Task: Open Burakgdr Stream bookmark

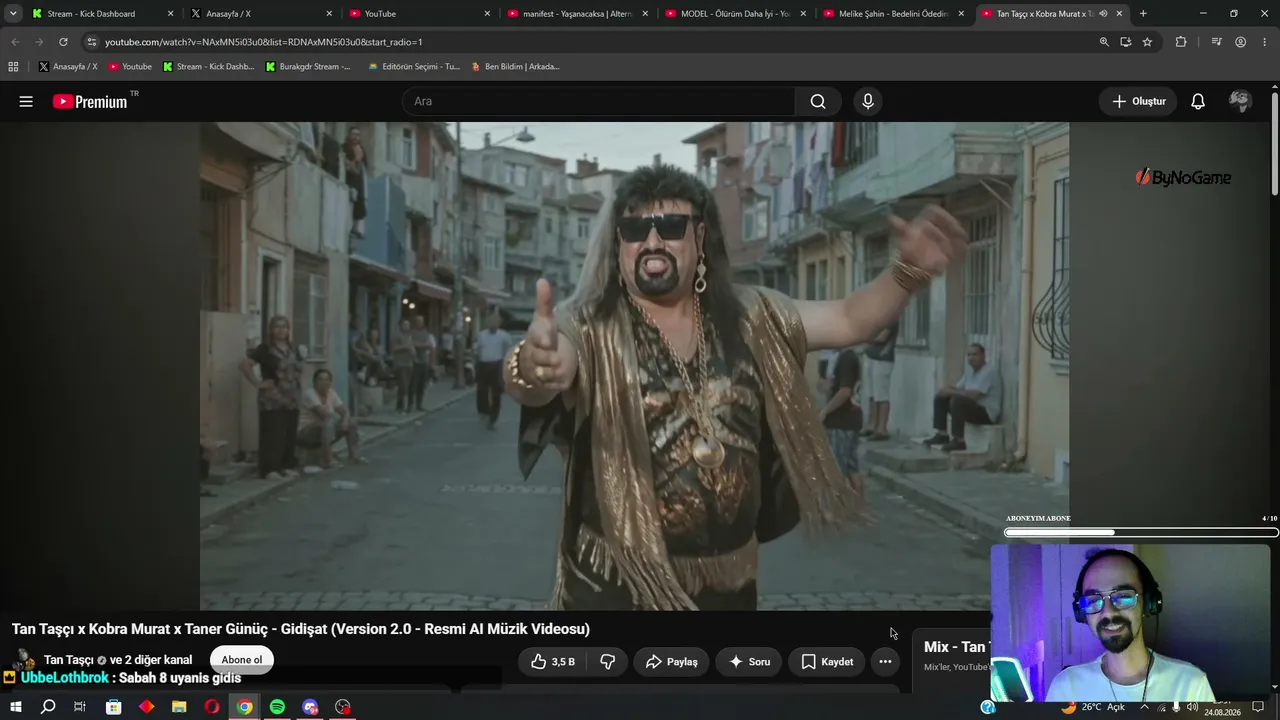Action: (308, 67)
